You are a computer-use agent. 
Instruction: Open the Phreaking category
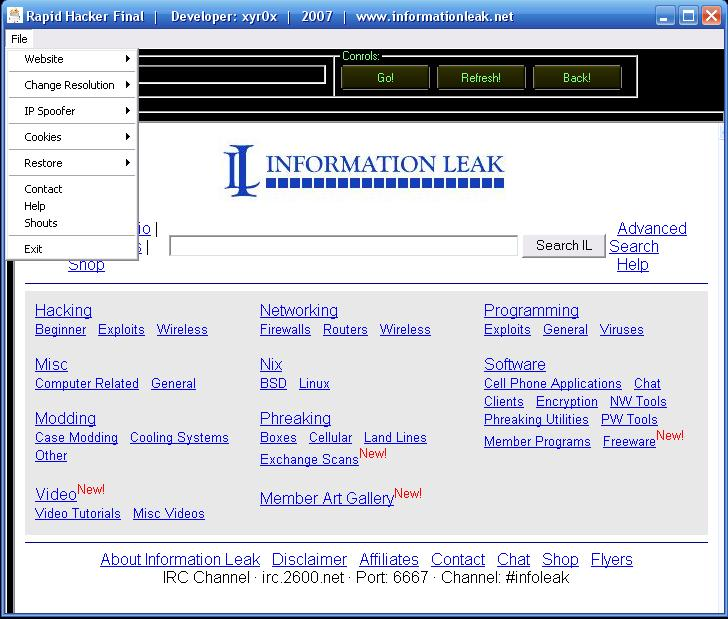pos(295,418)
